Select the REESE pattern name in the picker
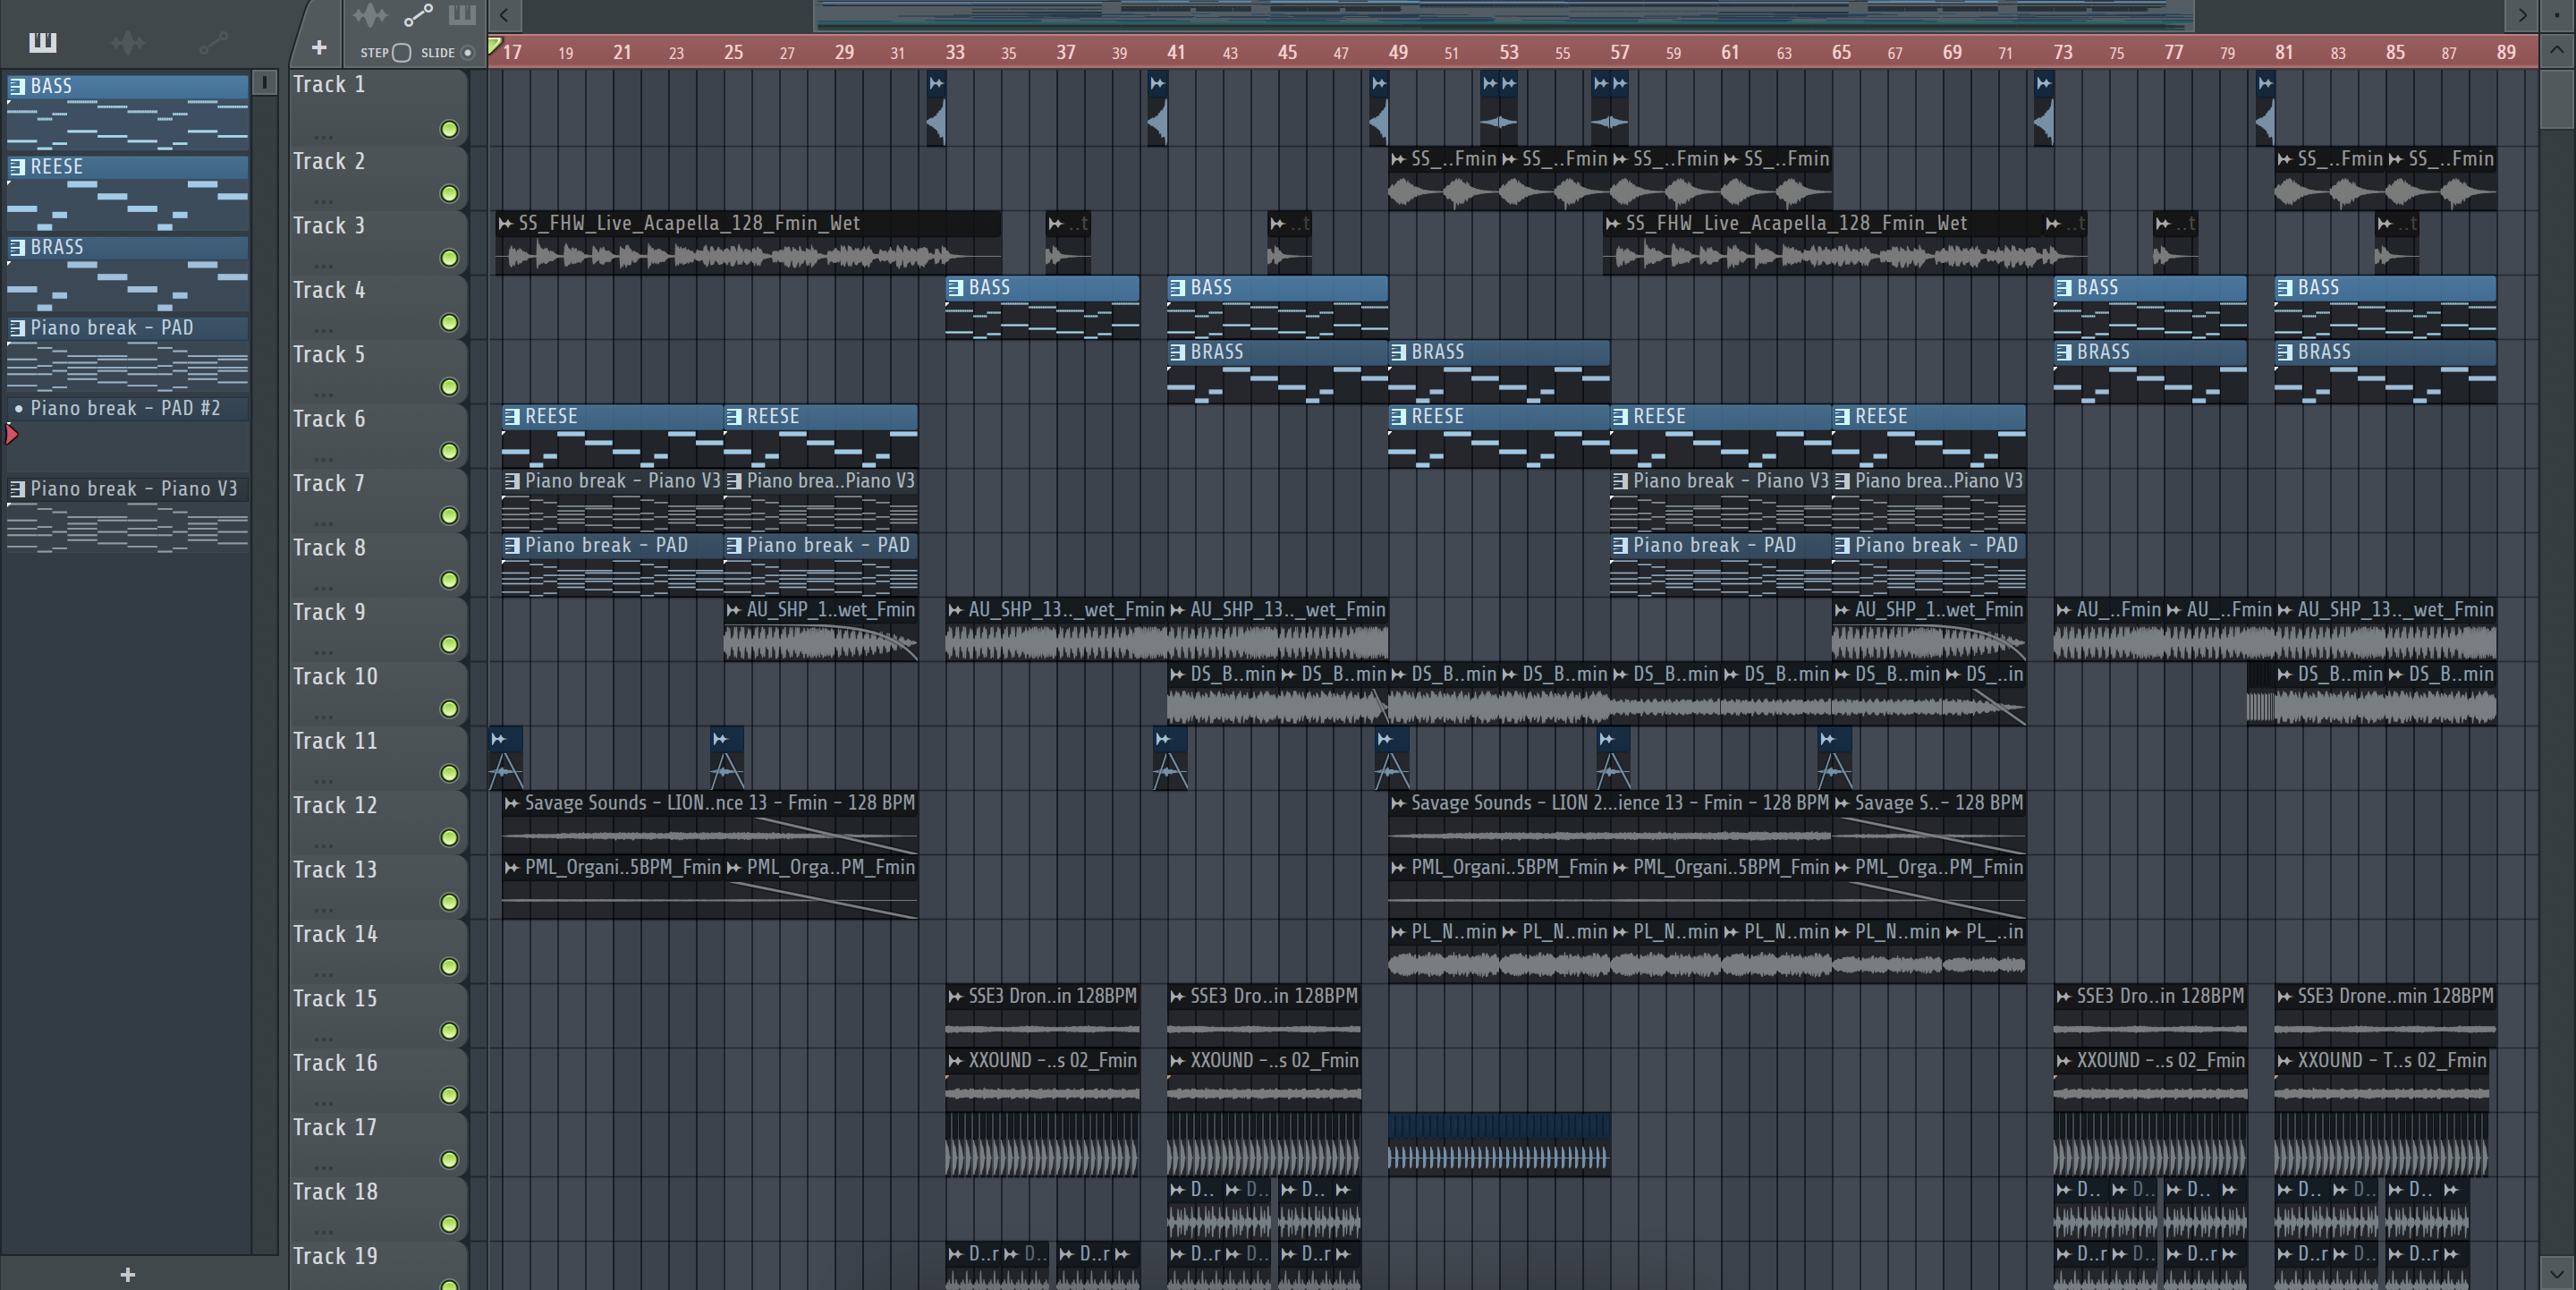 click(57, 167)
